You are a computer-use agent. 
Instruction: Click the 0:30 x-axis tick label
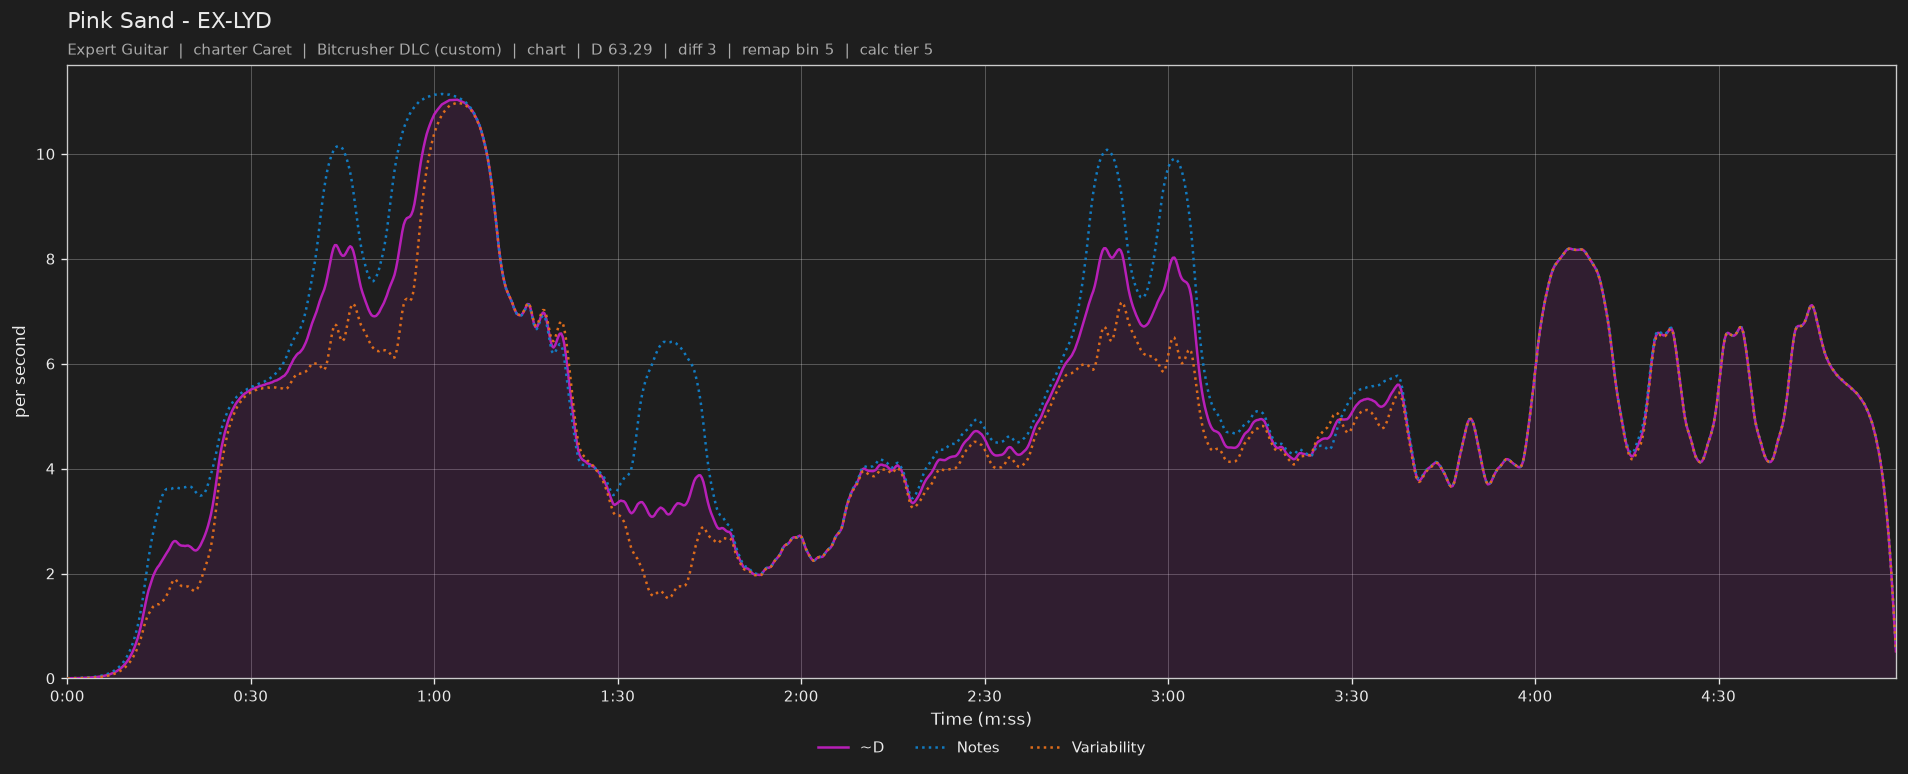point(251,696)
